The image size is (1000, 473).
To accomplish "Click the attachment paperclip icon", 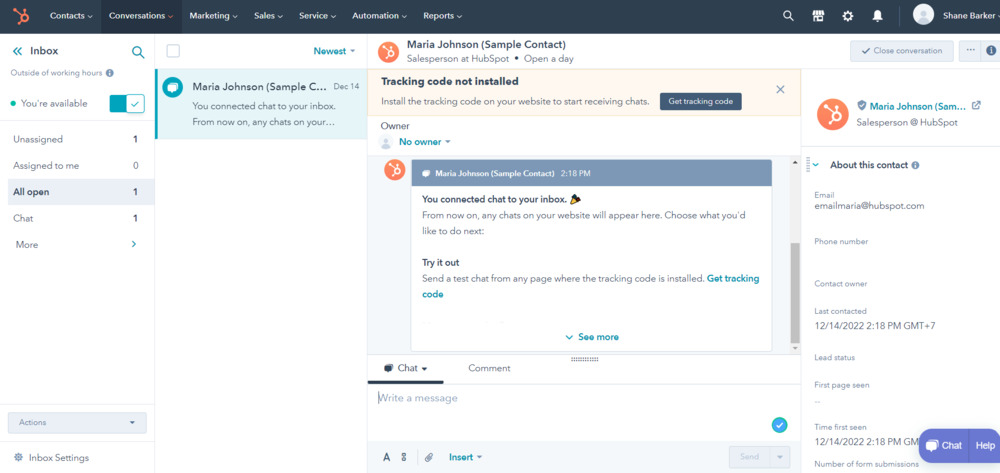I will [429, 457].
